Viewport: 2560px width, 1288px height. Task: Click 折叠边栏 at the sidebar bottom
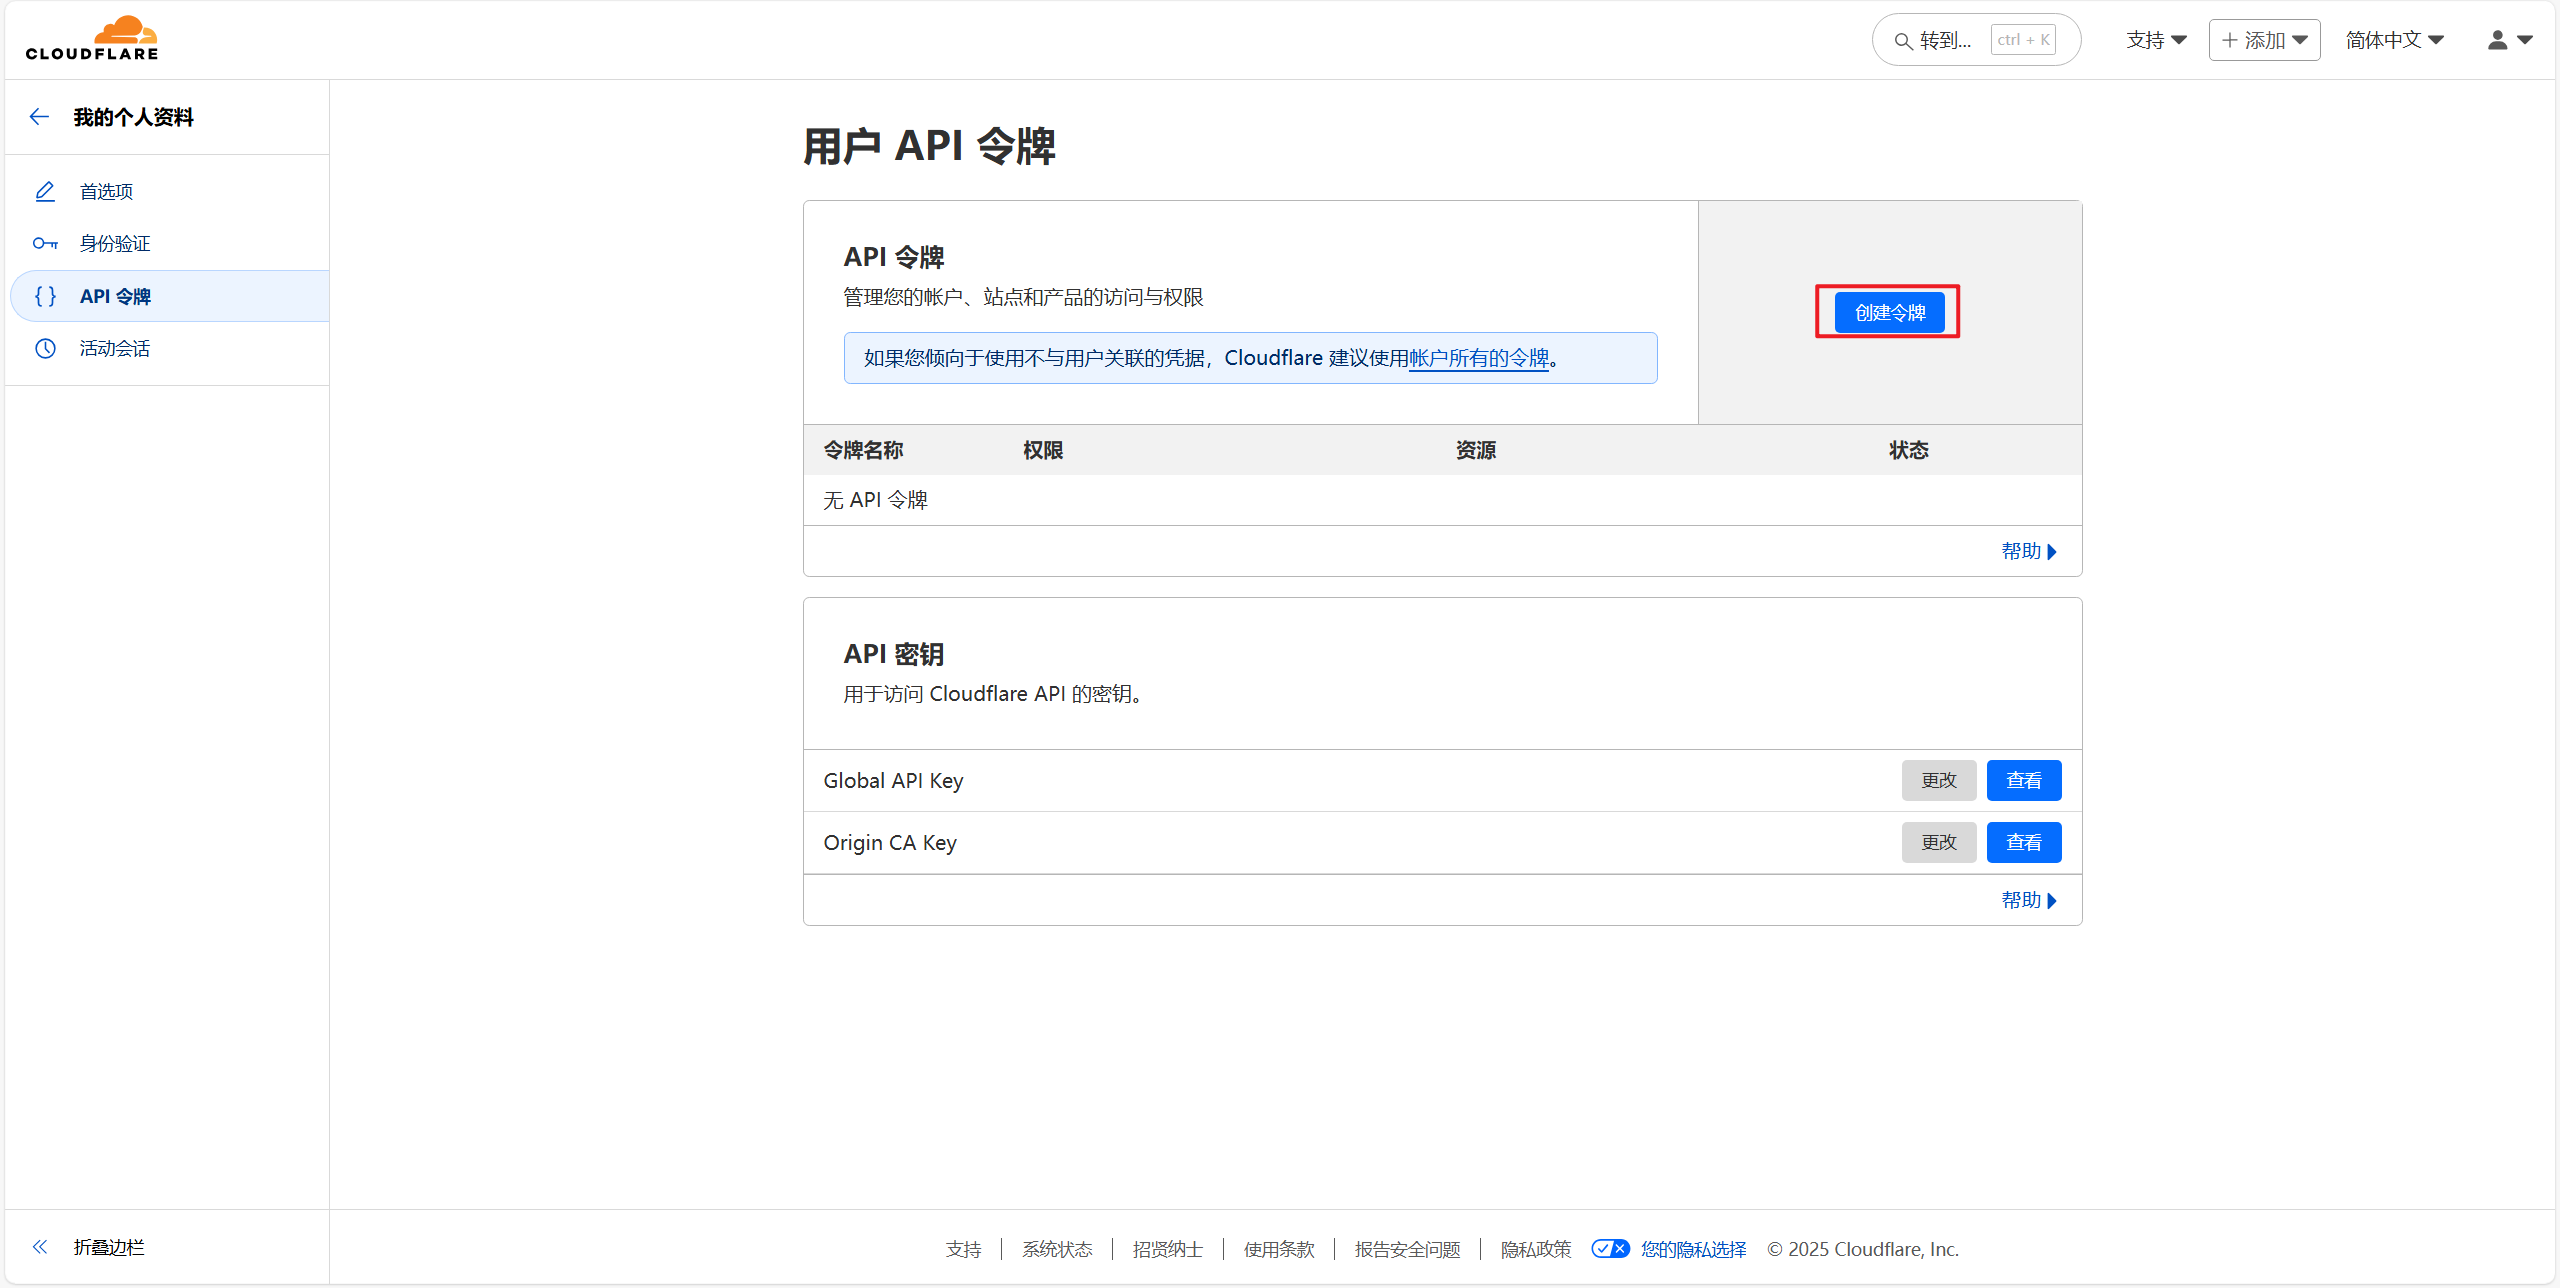(x=109, y=1247)
